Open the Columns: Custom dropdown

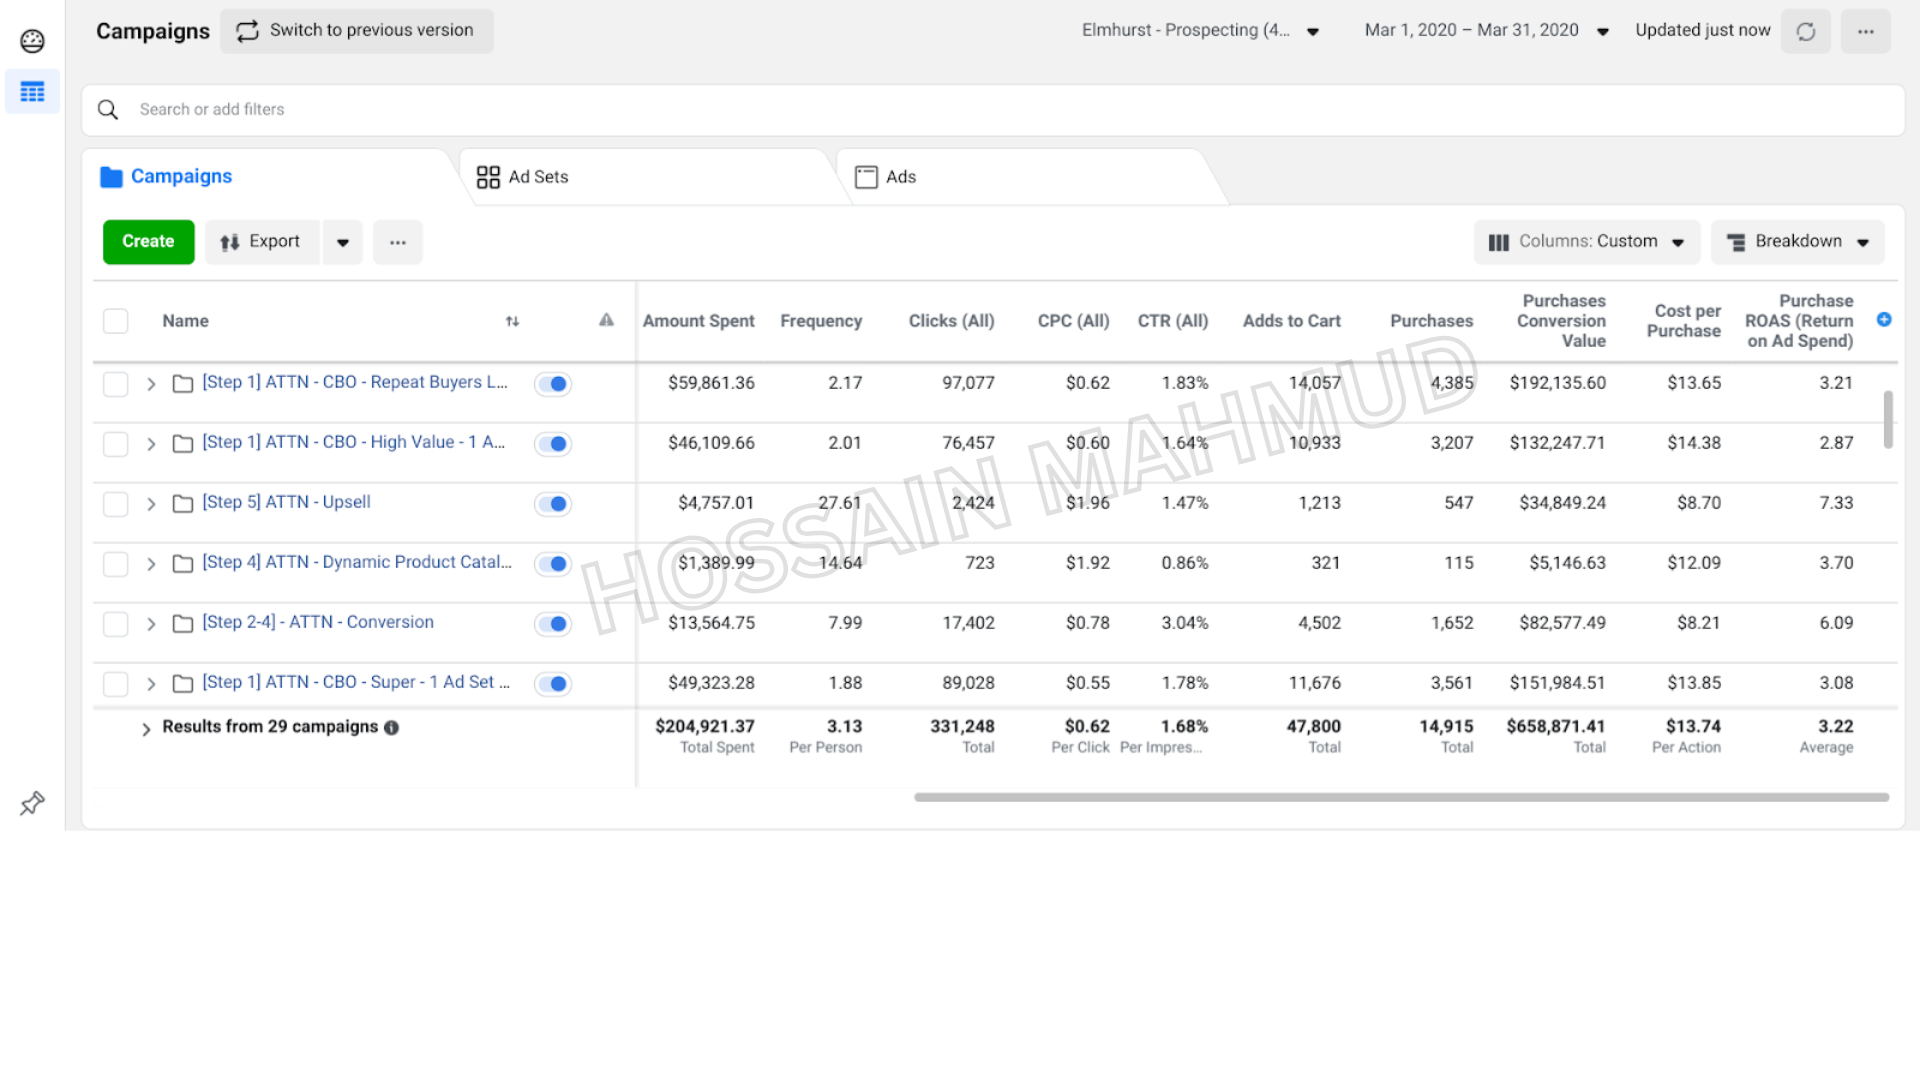1587,242
